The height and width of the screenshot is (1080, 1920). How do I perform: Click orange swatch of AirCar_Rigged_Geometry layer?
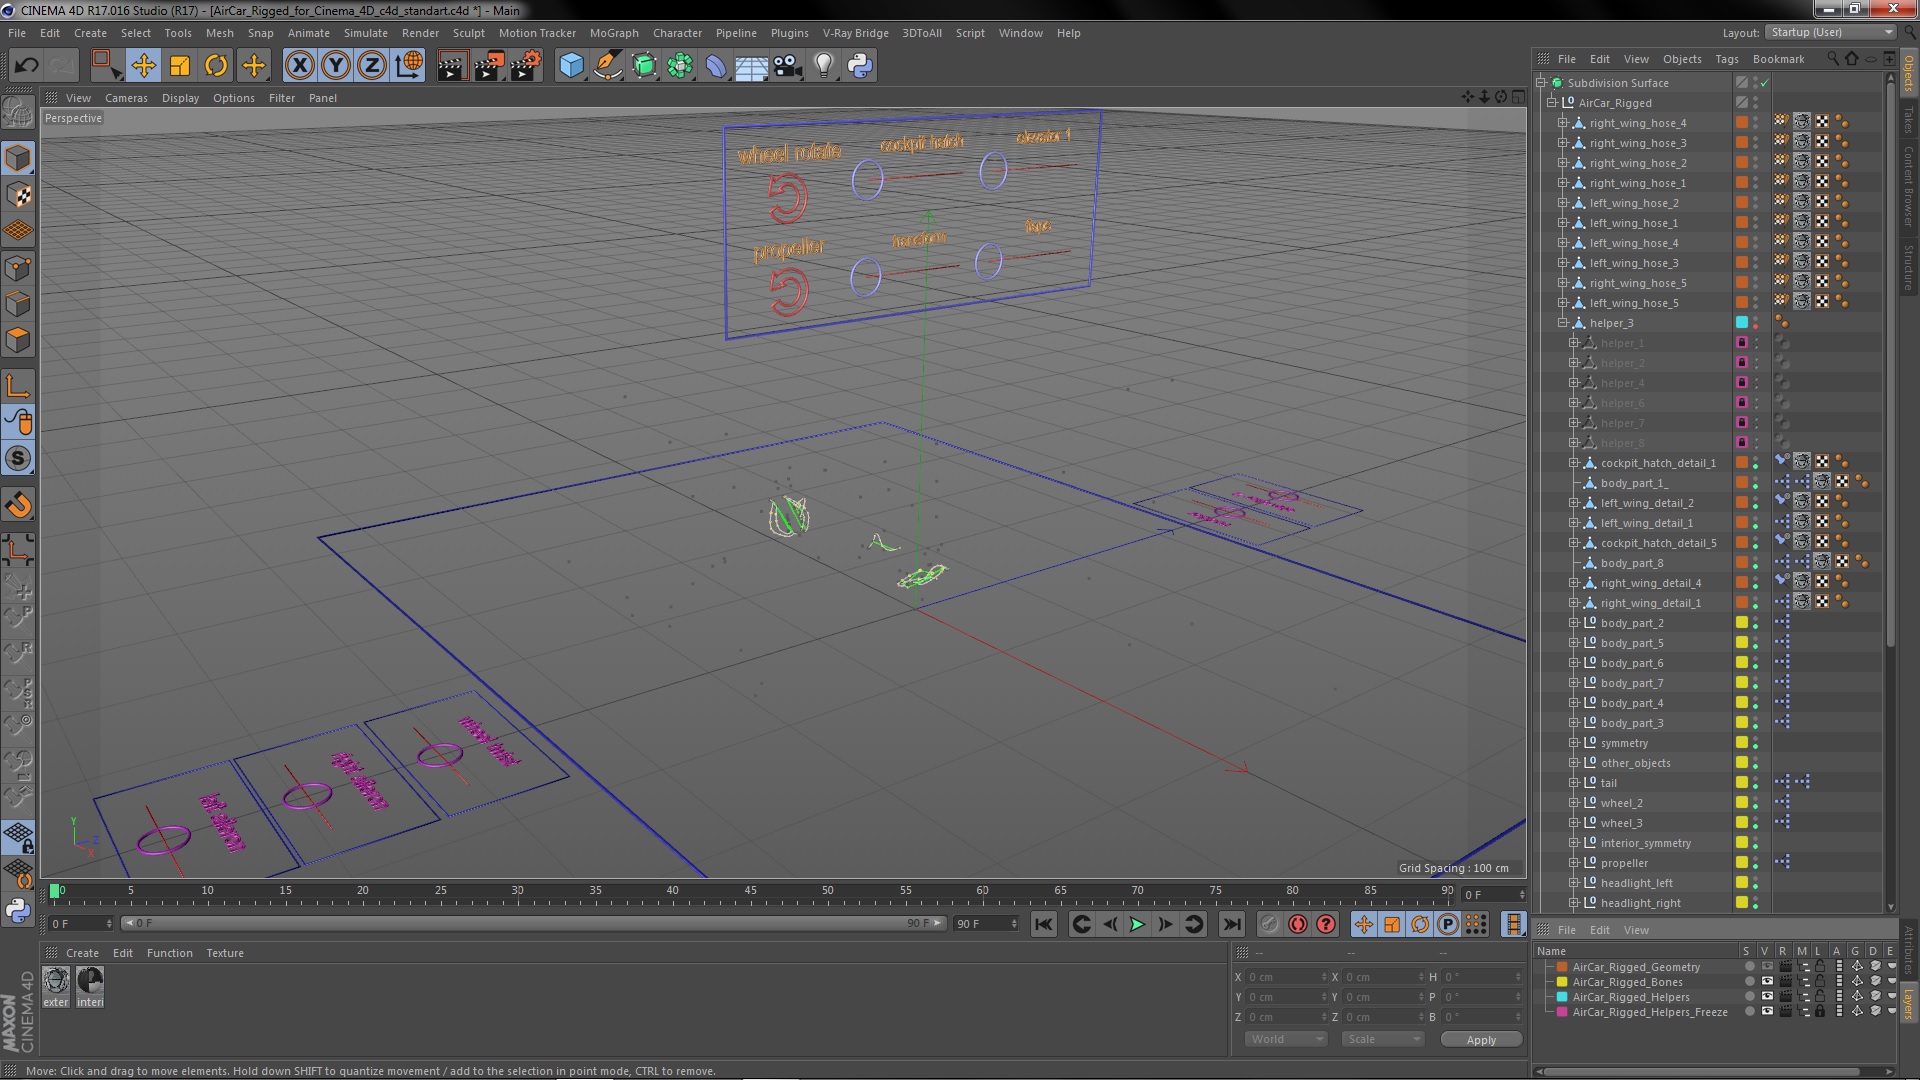click(x=1562, y=967)
